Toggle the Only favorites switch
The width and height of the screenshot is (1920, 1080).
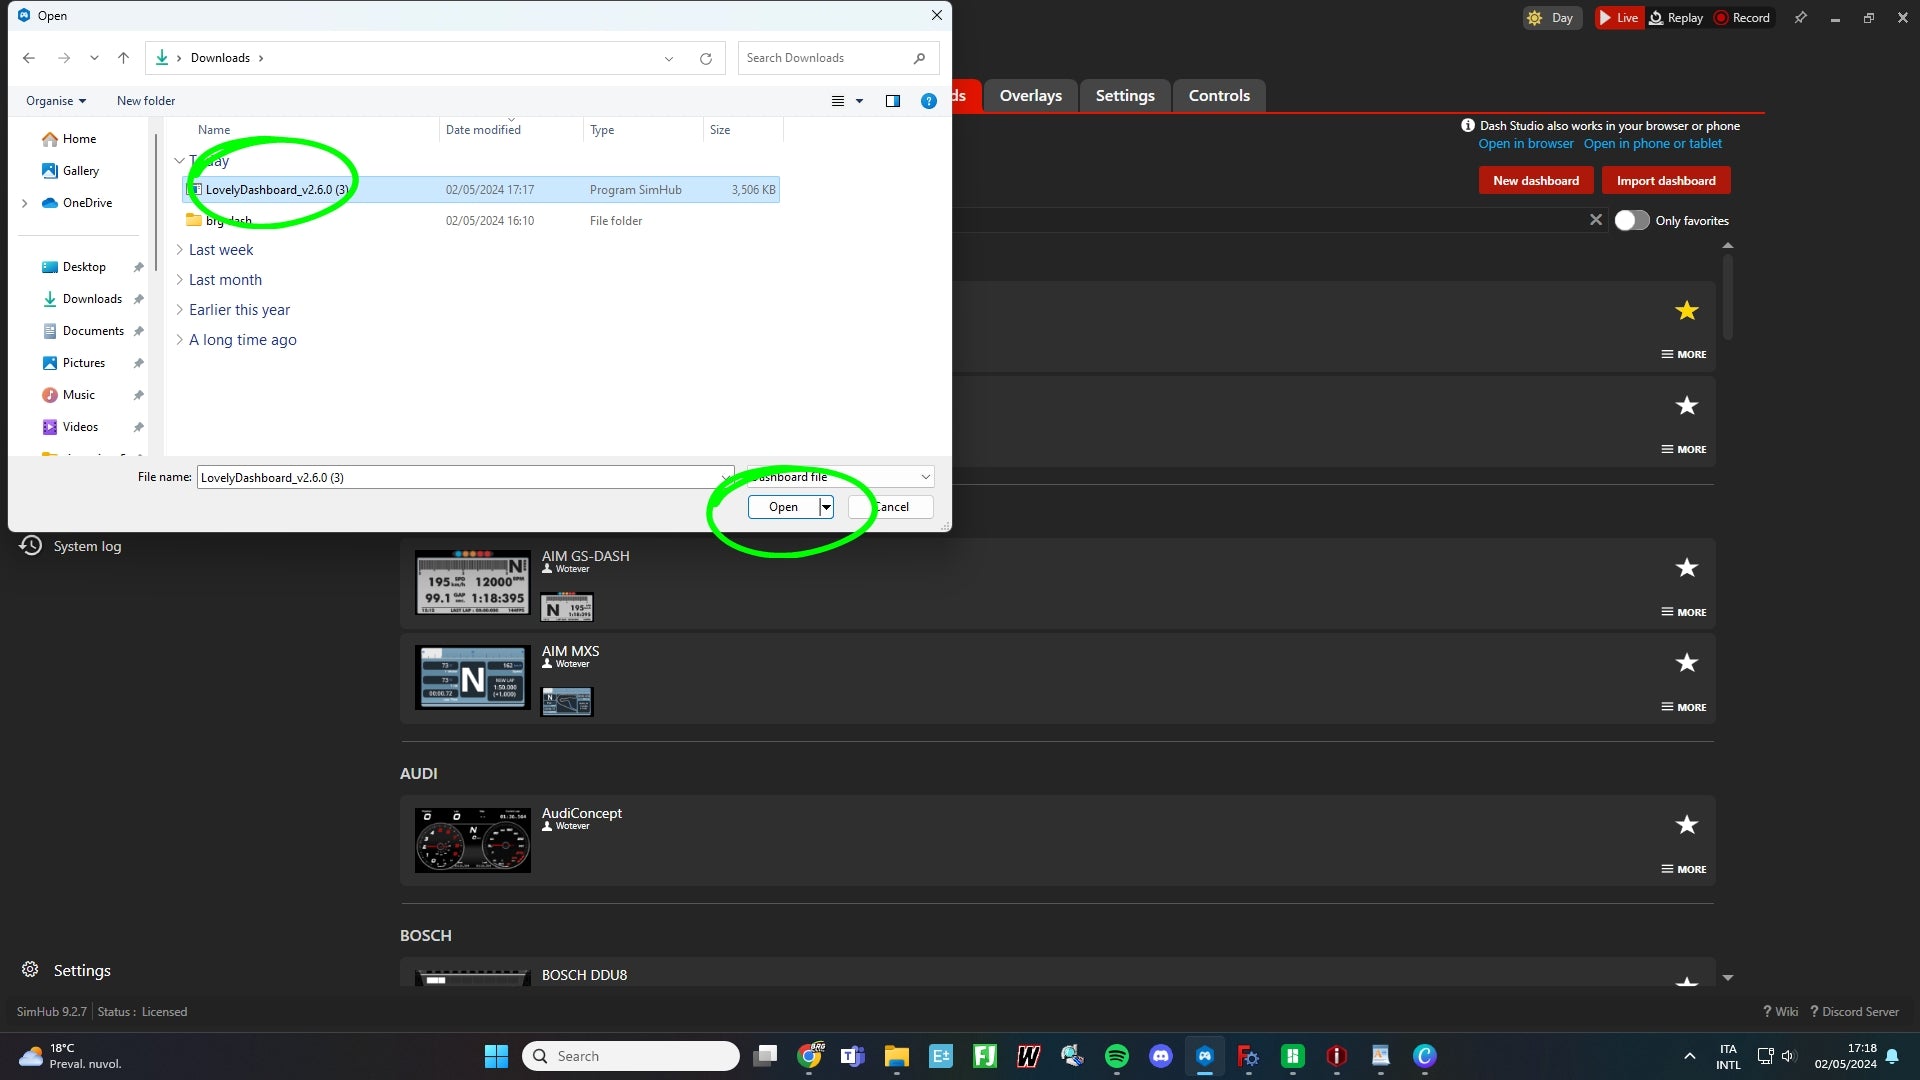pos(1631,221)
